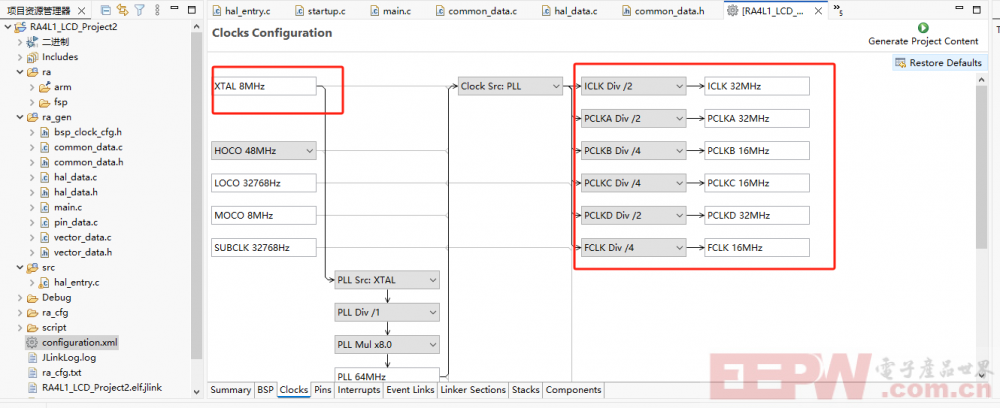The image size is (1000, 408).
Task: Select hal_entry.c under src
Action: pos(77,282)
